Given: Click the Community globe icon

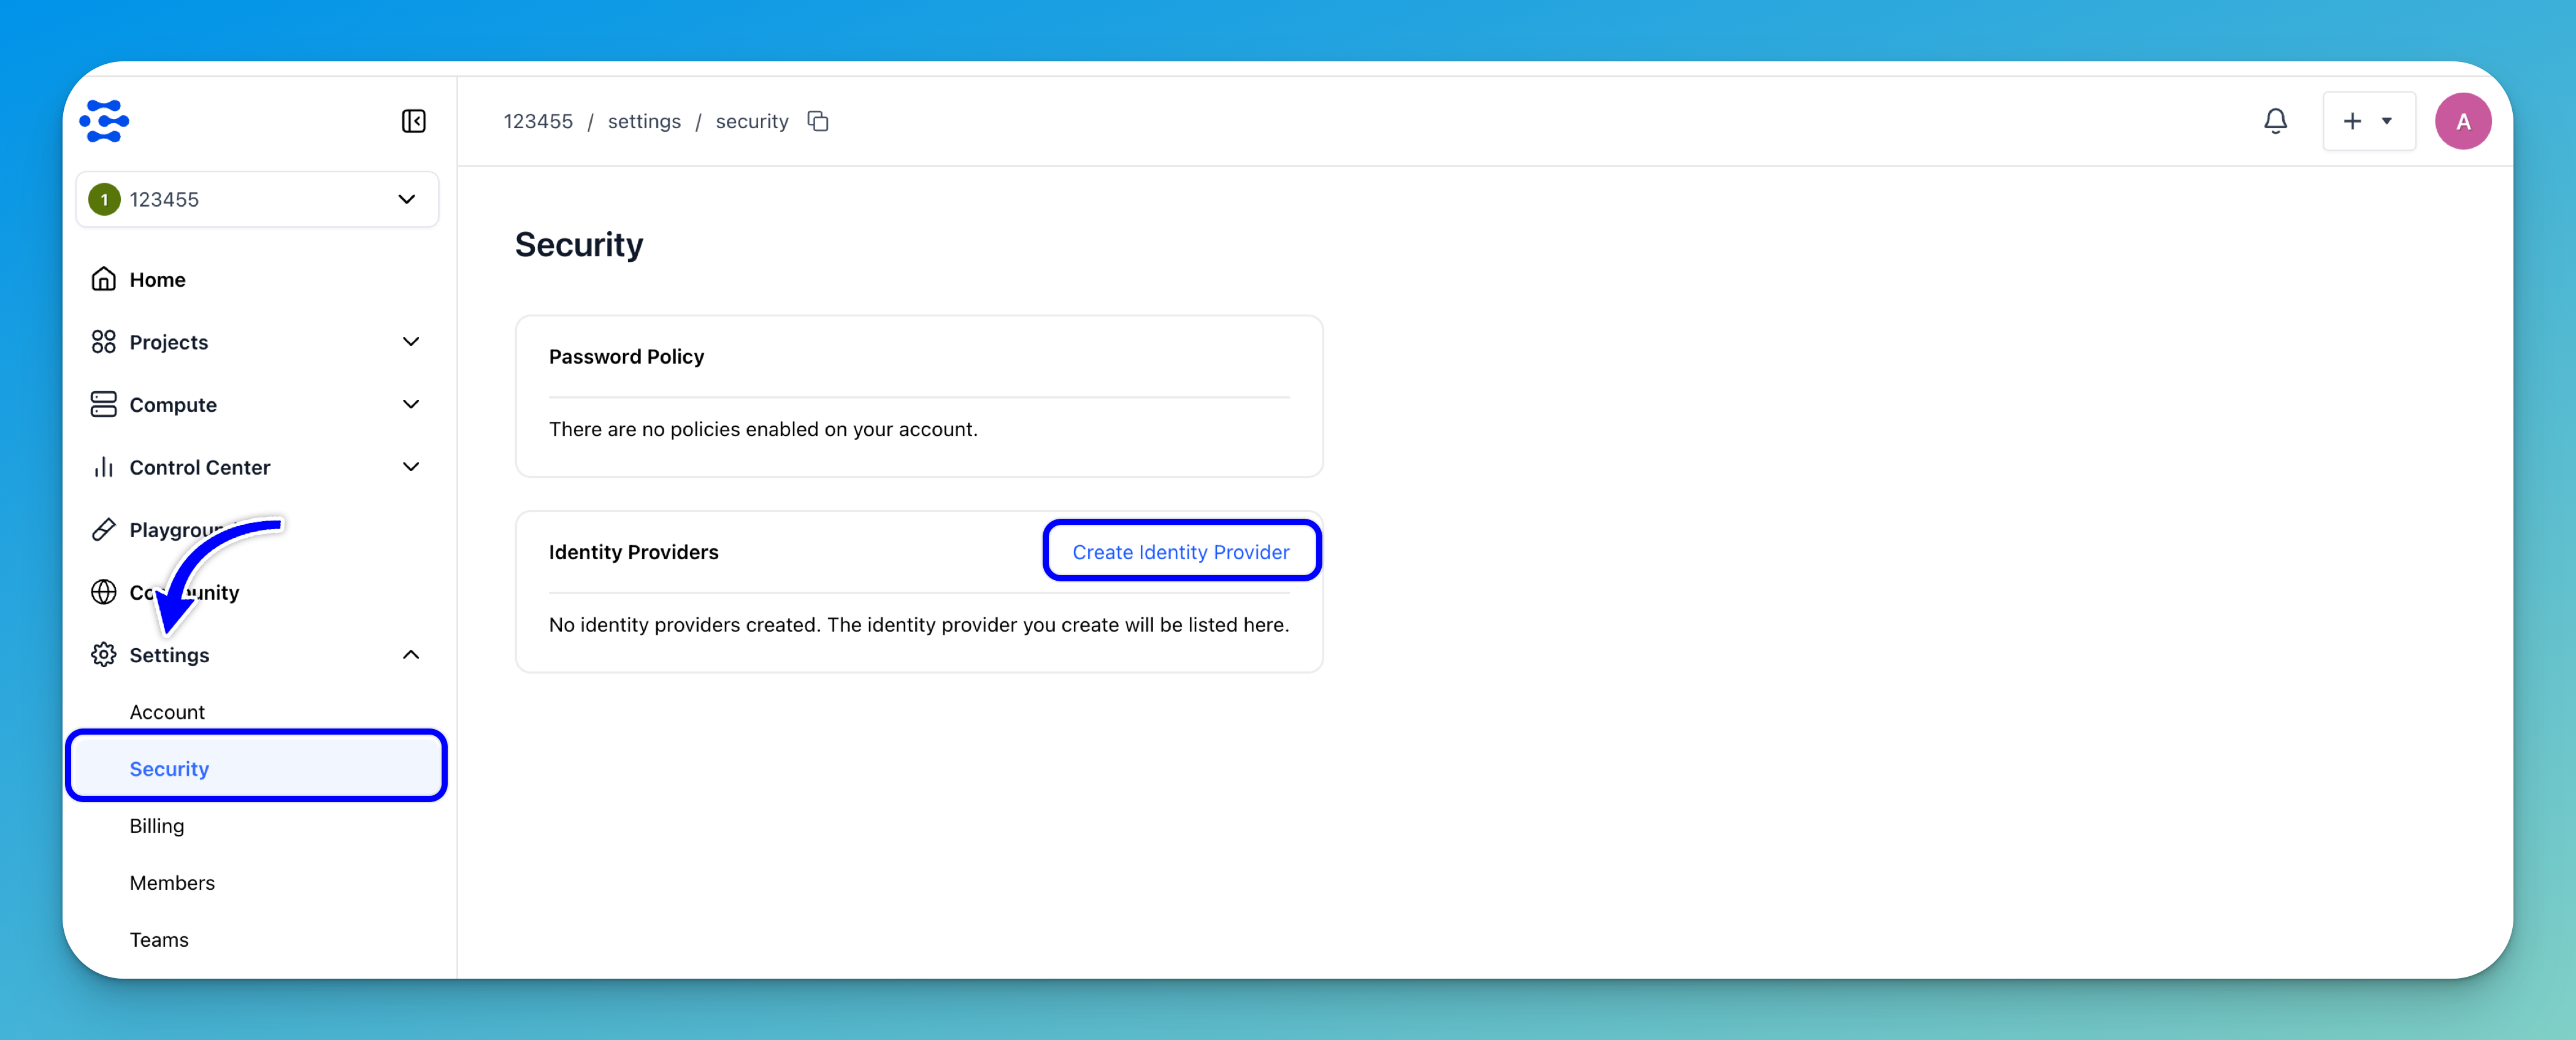Looking at the screenshot, I should click(x=104, y=592).
